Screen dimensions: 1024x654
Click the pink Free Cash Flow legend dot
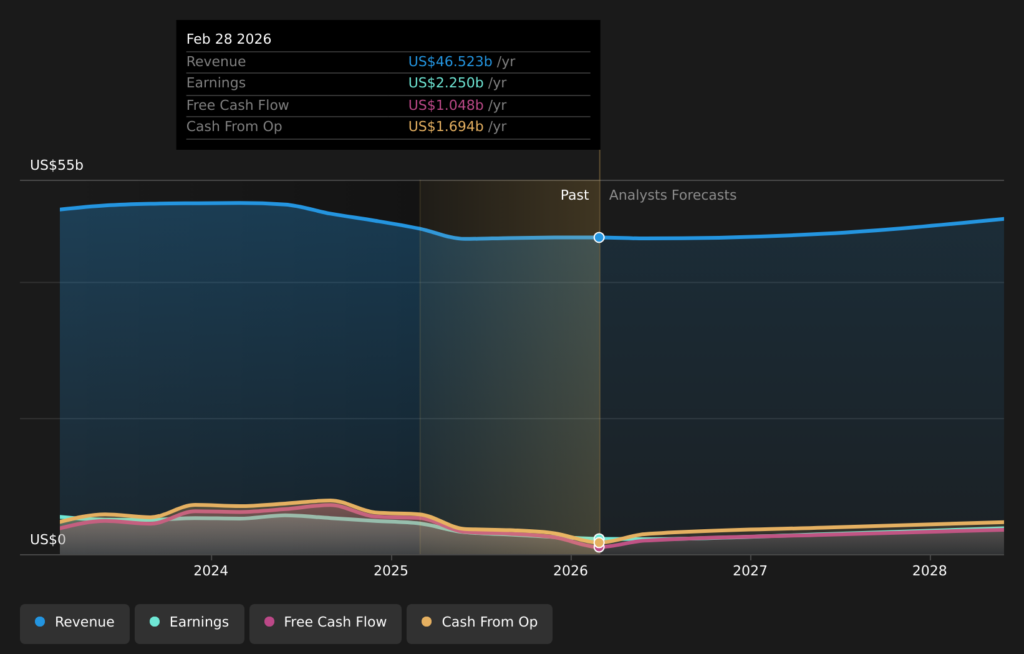tap(268, 623)
